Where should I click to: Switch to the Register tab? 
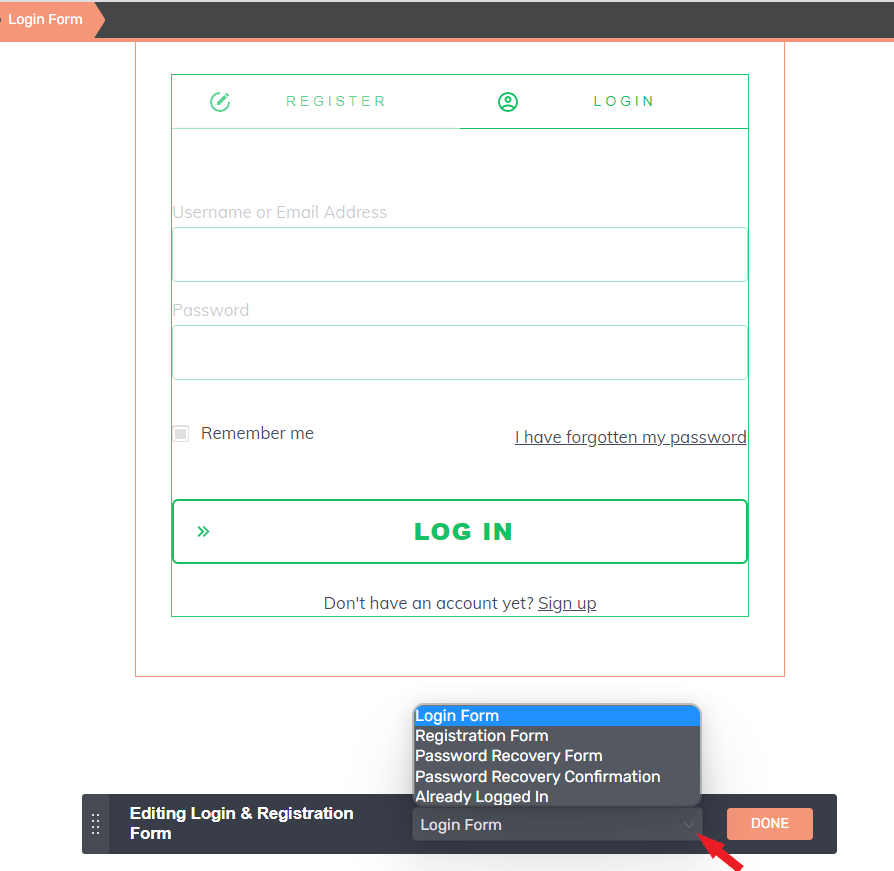pos(316,101)
